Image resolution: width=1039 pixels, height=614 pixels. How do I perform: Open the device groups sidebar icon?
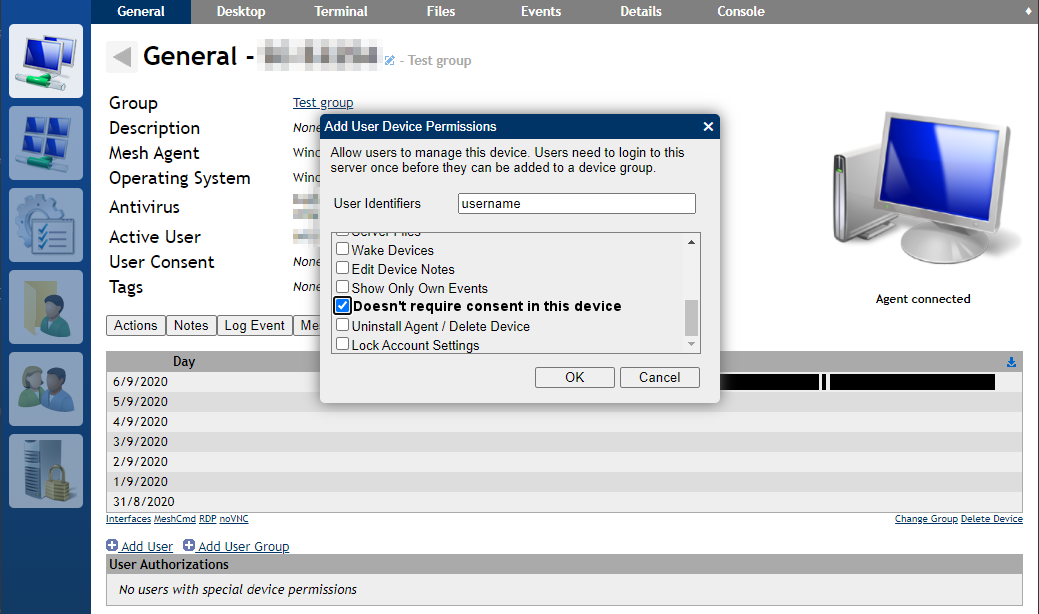(46, 143)
